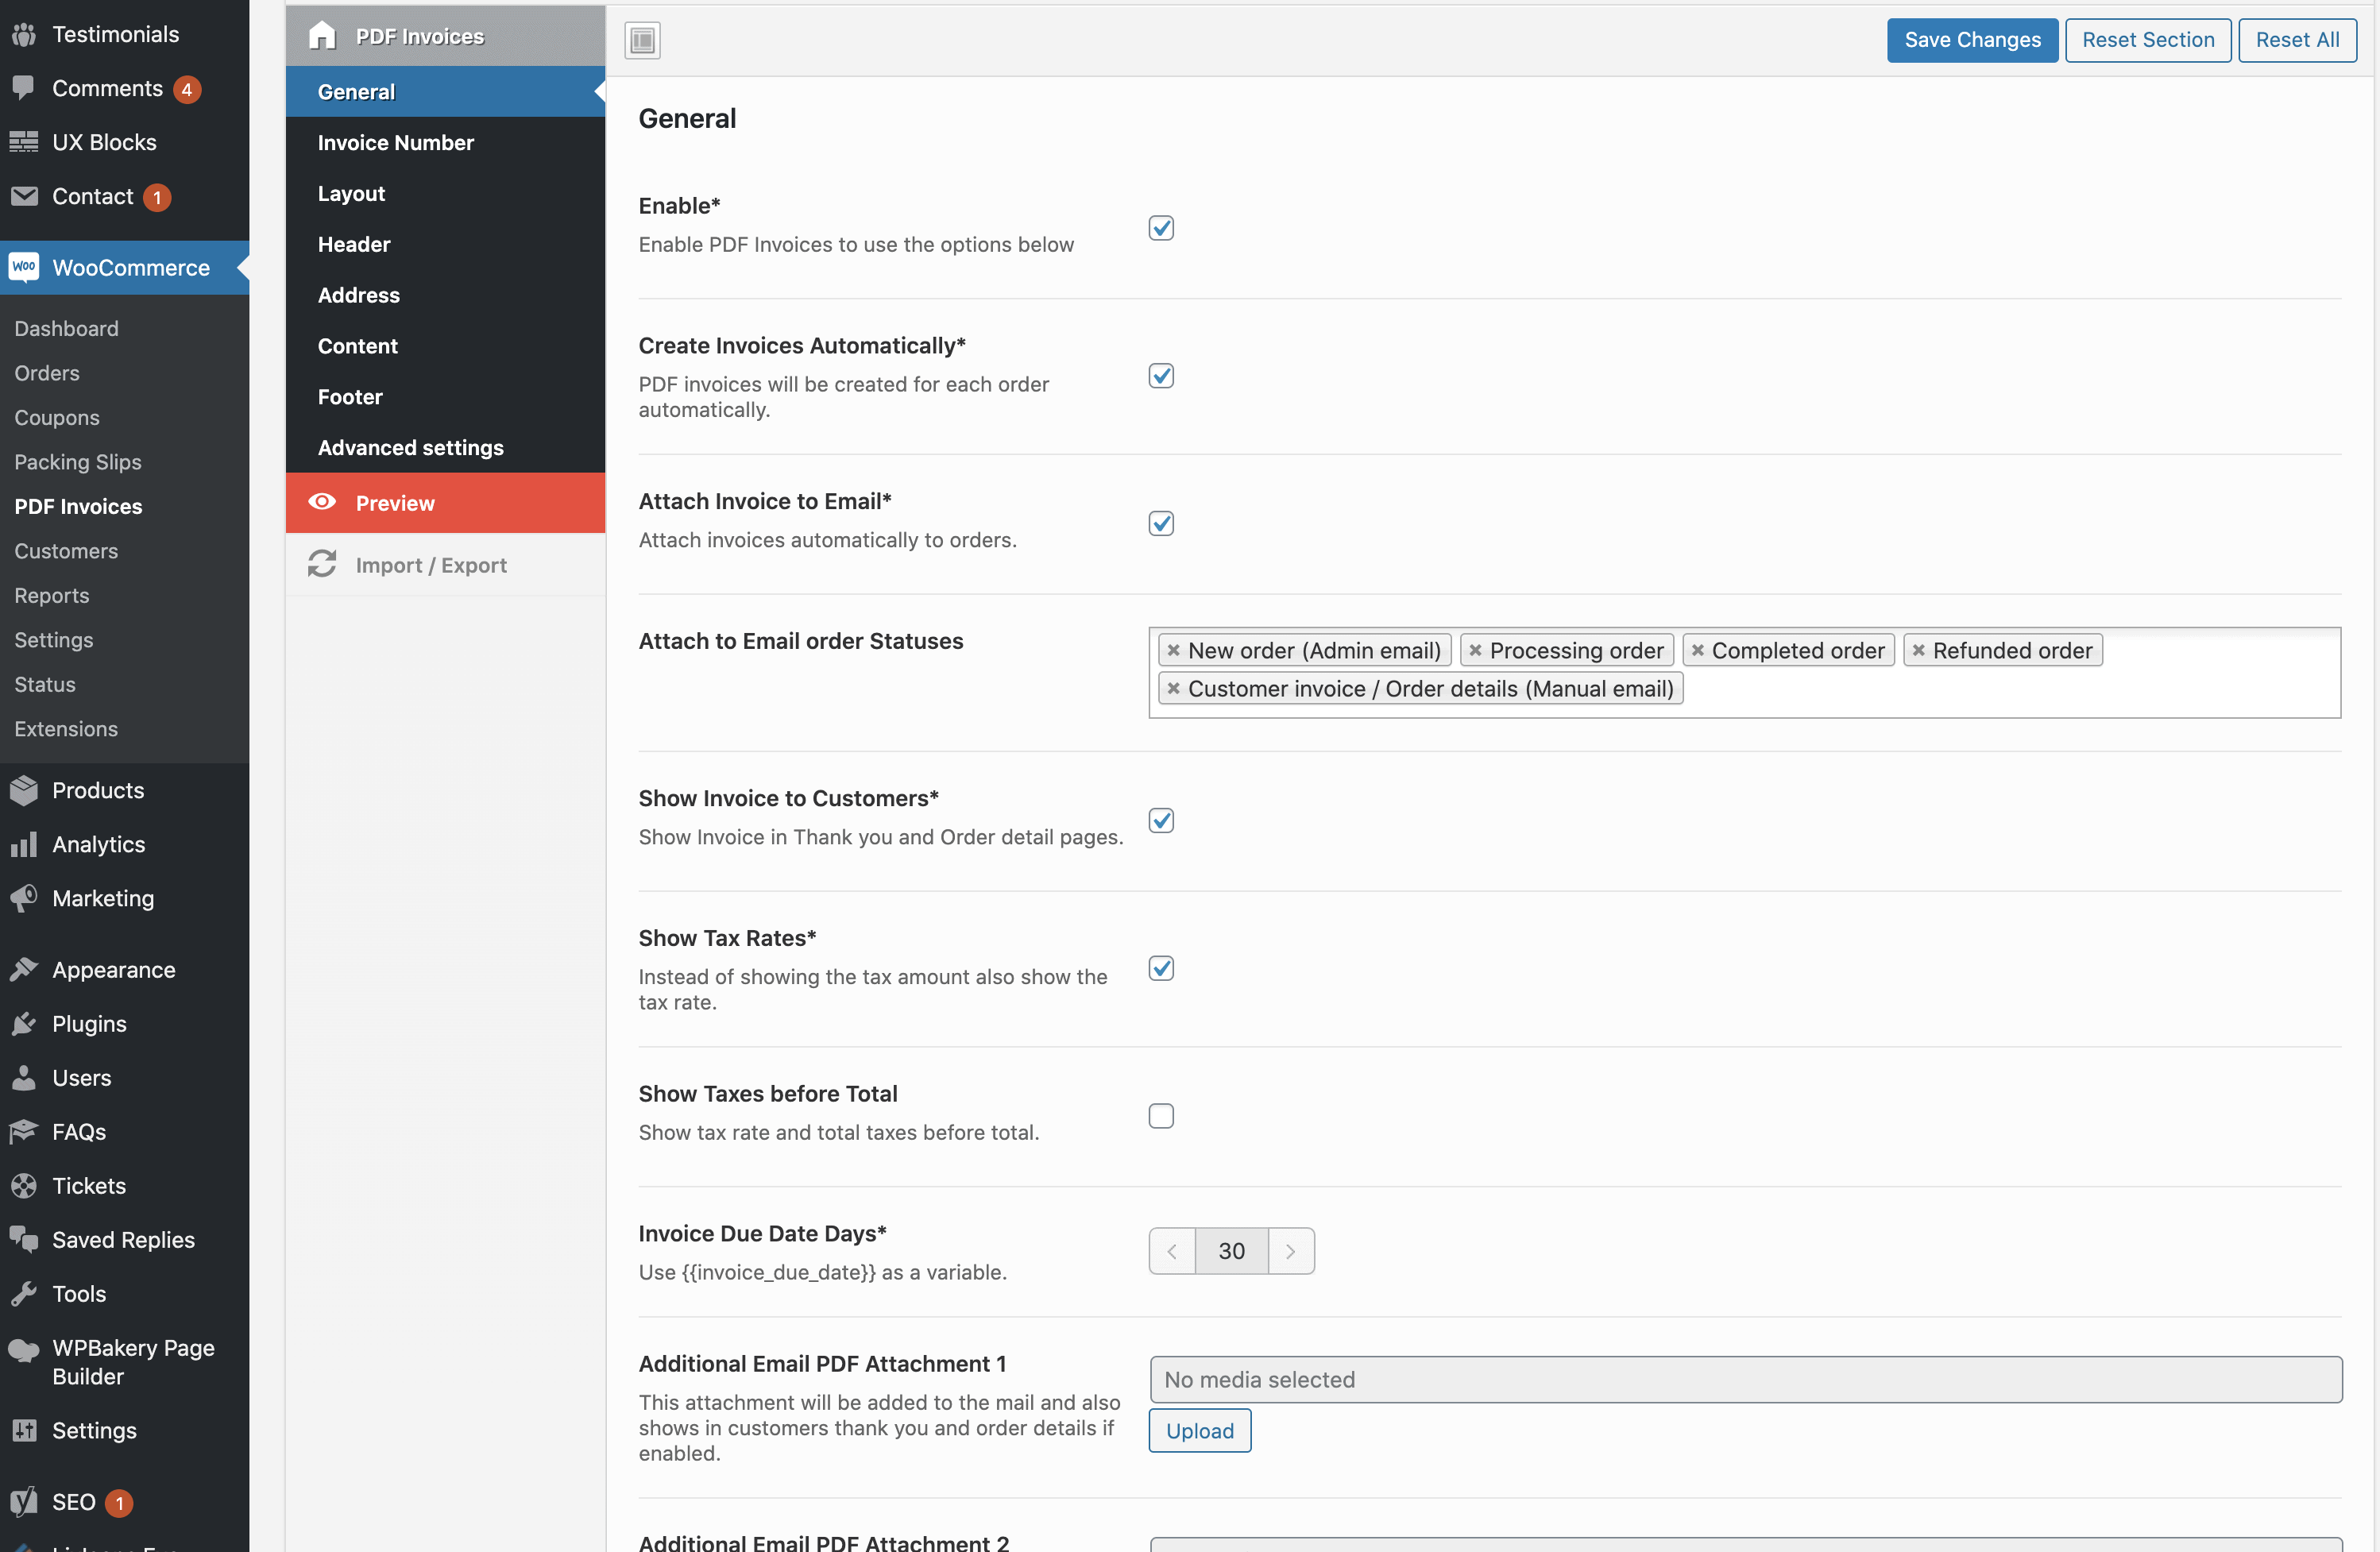Click the Save Changes button
This screenshot has width=2380, height=1552.
(x=1971, y=40)
